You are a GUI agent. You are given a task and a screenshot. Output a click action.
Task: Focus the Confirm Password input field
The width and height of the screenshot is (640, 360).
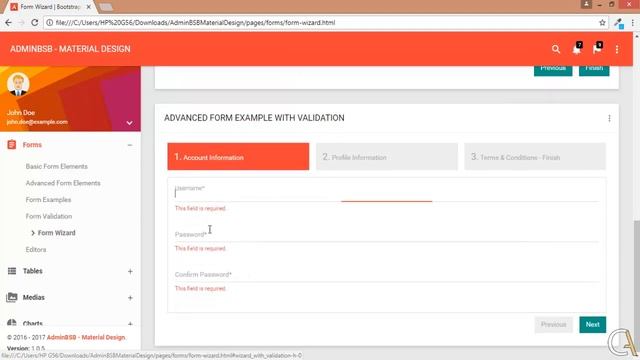(x=387, y=274)
